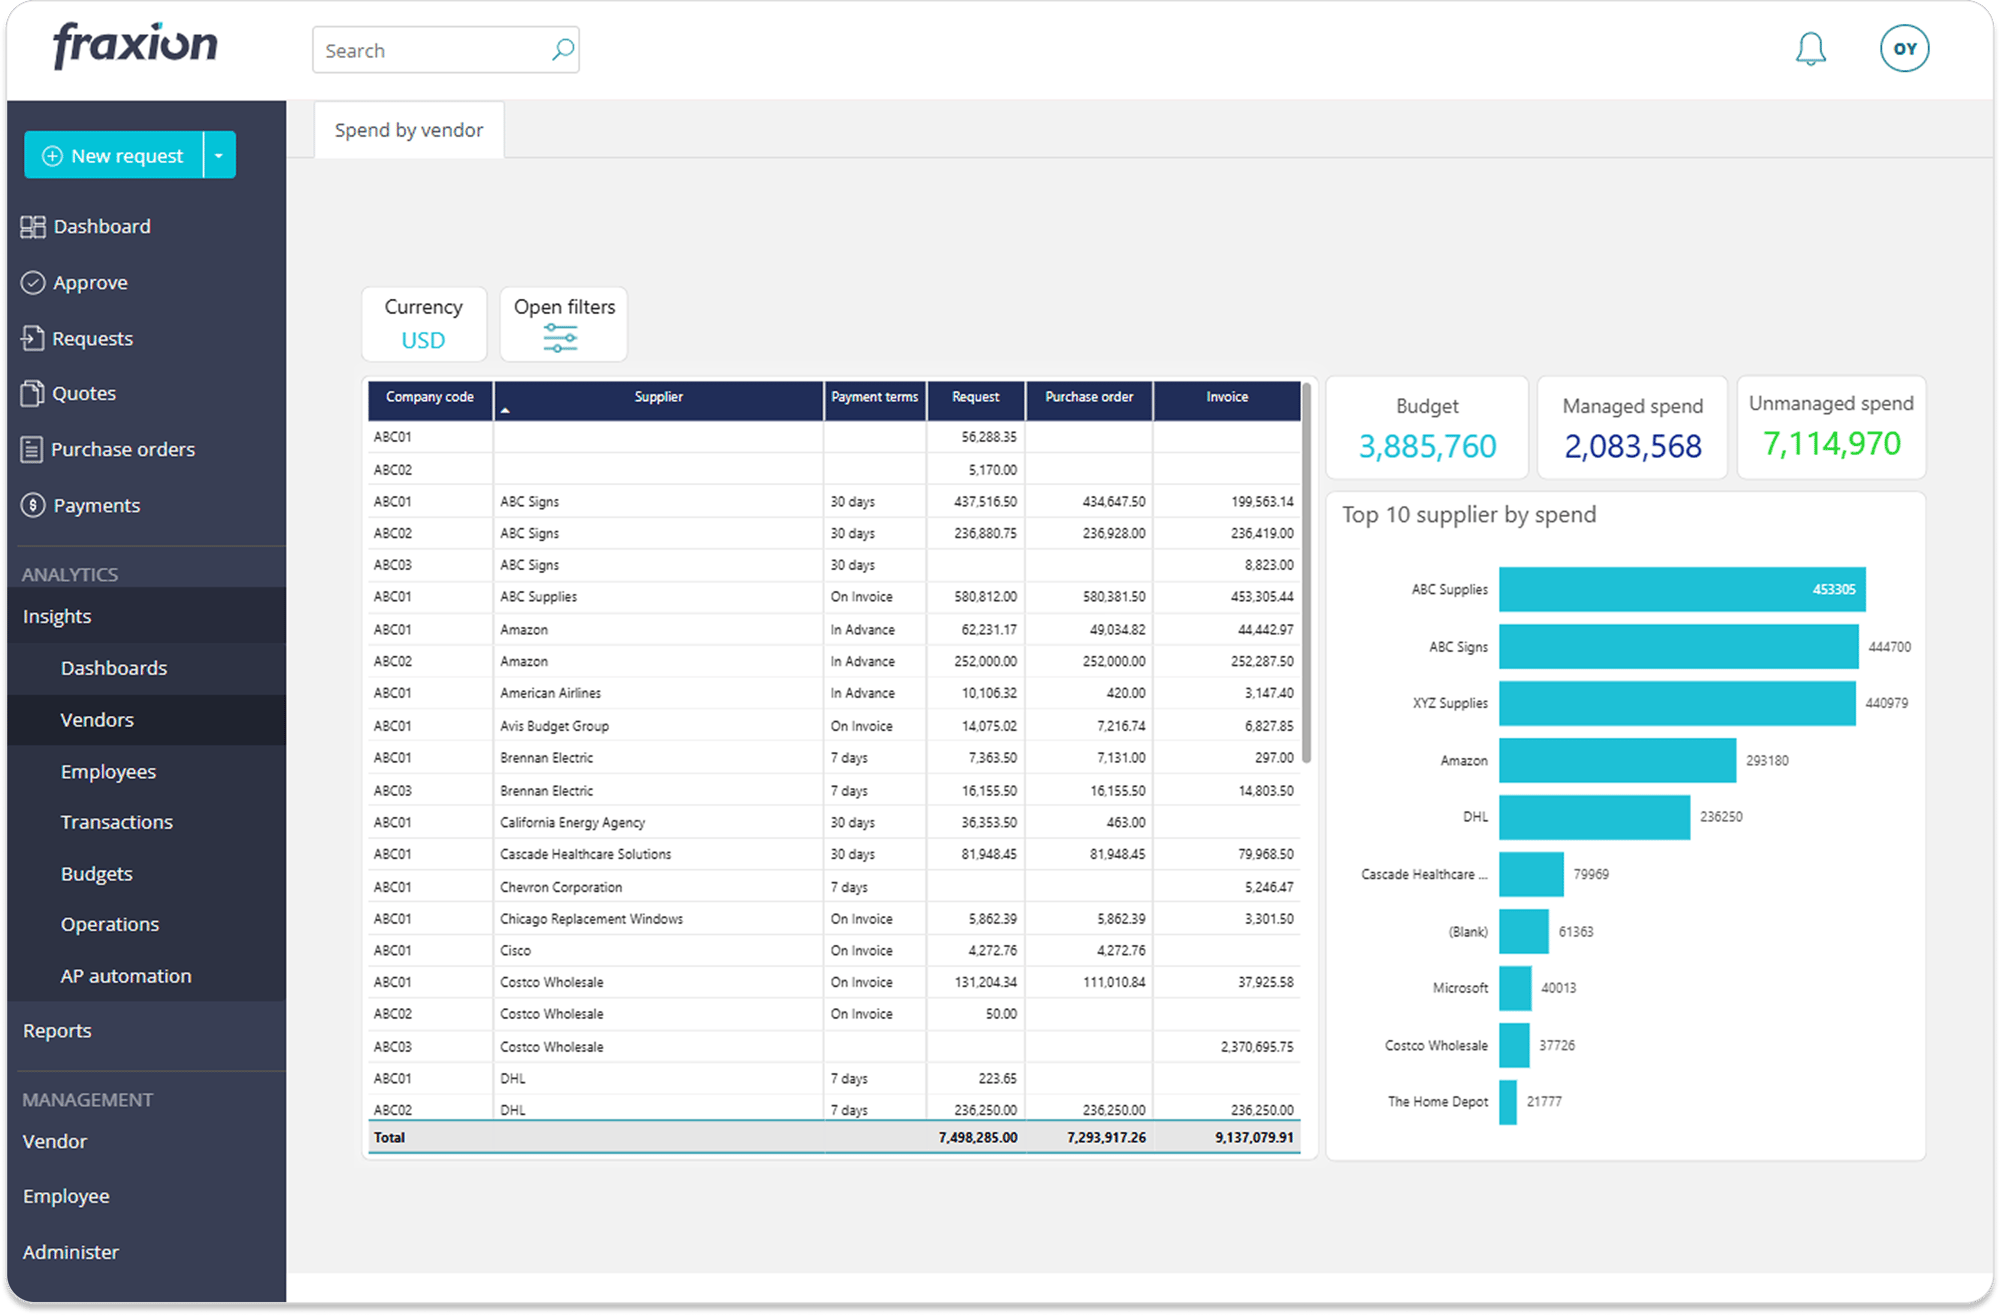Open the Reports section

56,1030
